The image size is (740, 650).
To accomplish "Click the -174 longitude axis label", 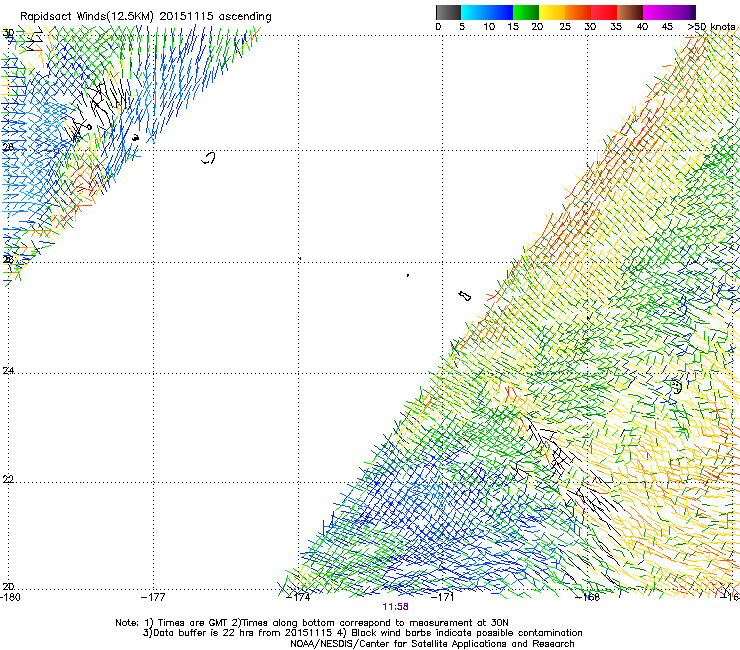I will [x=298, y=597].
